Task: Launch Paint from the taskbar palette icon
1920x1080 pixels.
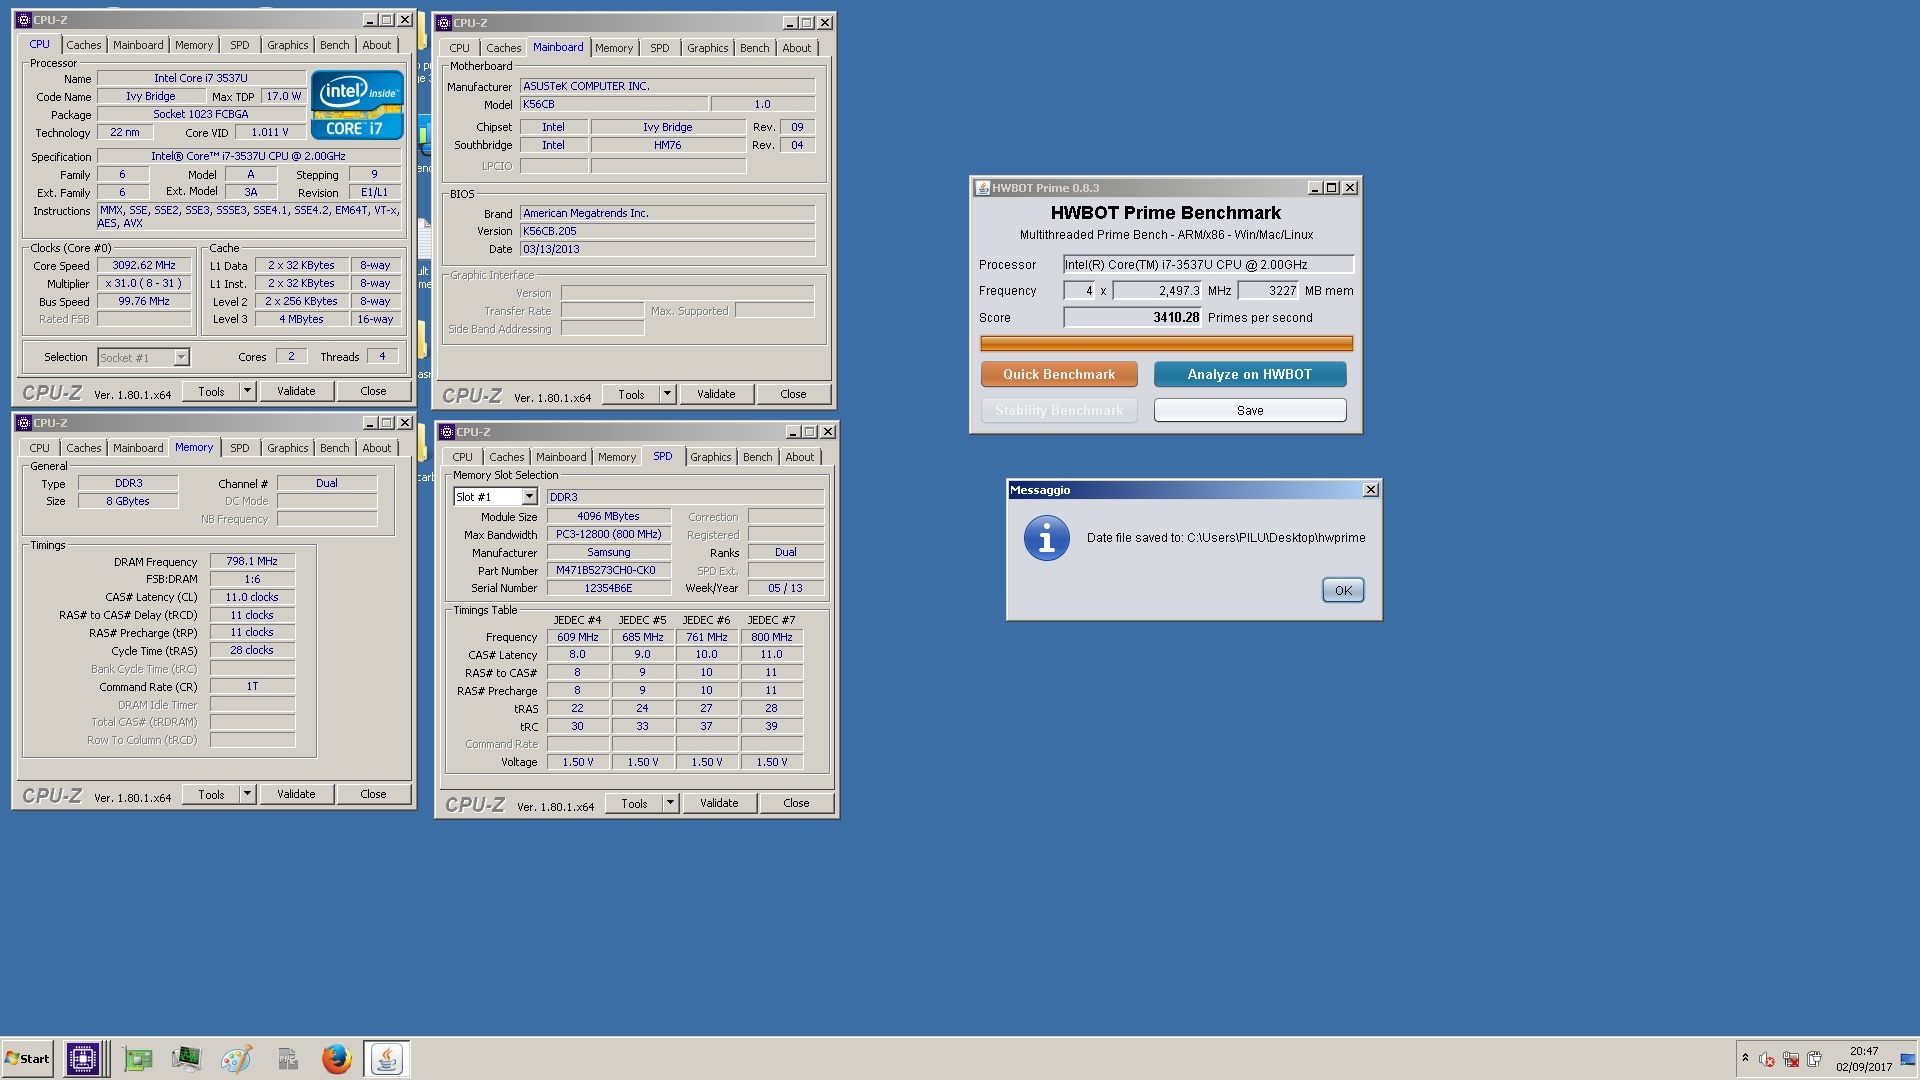Action: pos(236,1059)
